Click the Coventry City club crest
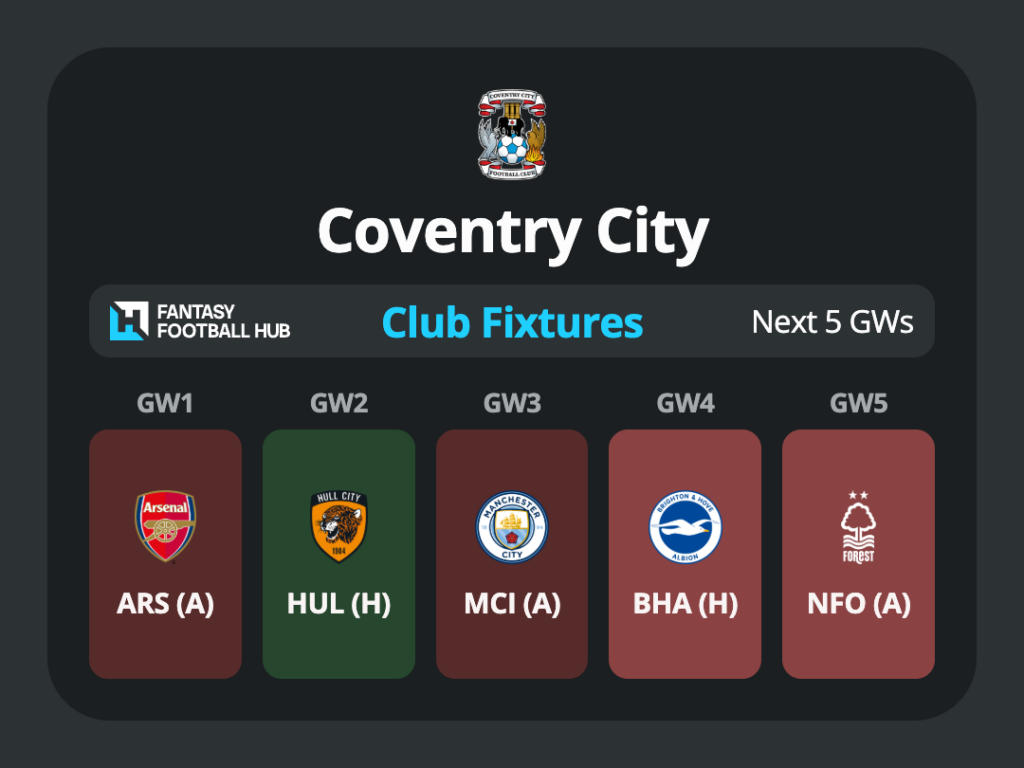 pos(512,134)
